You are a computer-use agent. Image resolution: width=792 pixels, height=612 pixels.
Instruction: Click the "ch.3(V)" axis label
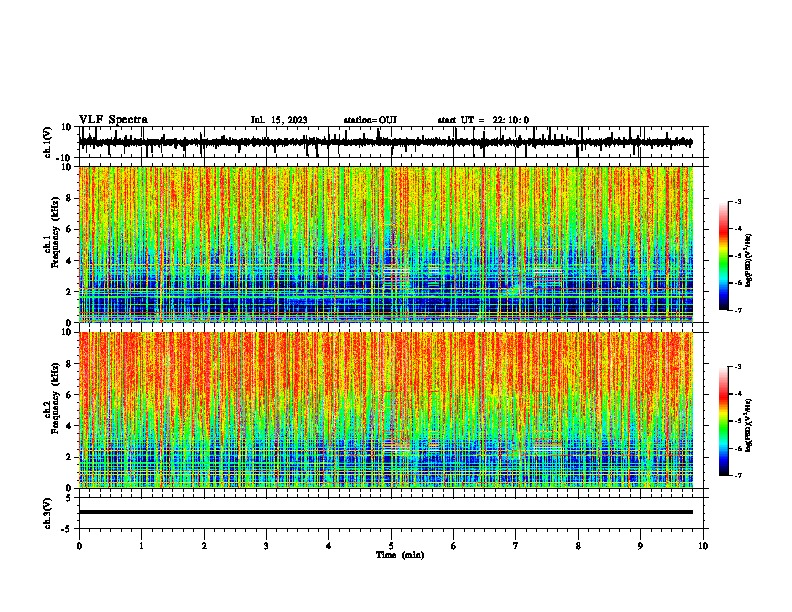48,513
